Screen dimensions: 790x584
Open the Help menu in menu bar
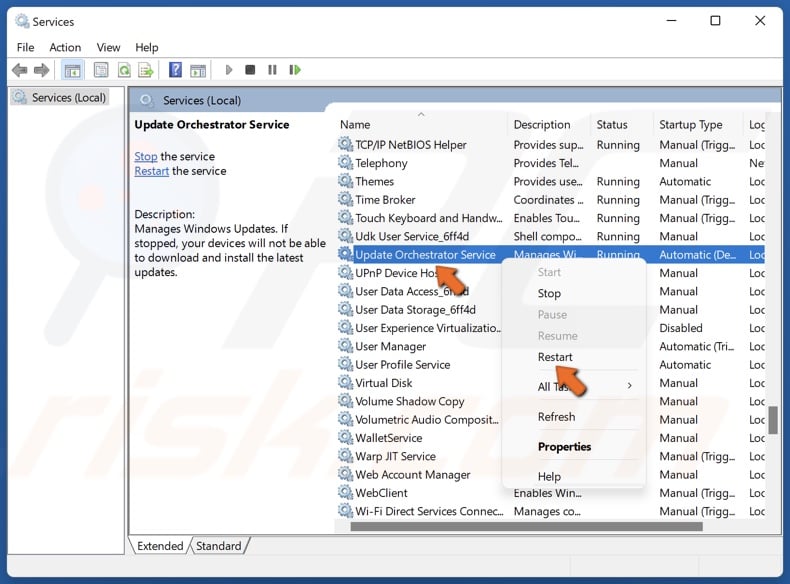pos(147,47)
